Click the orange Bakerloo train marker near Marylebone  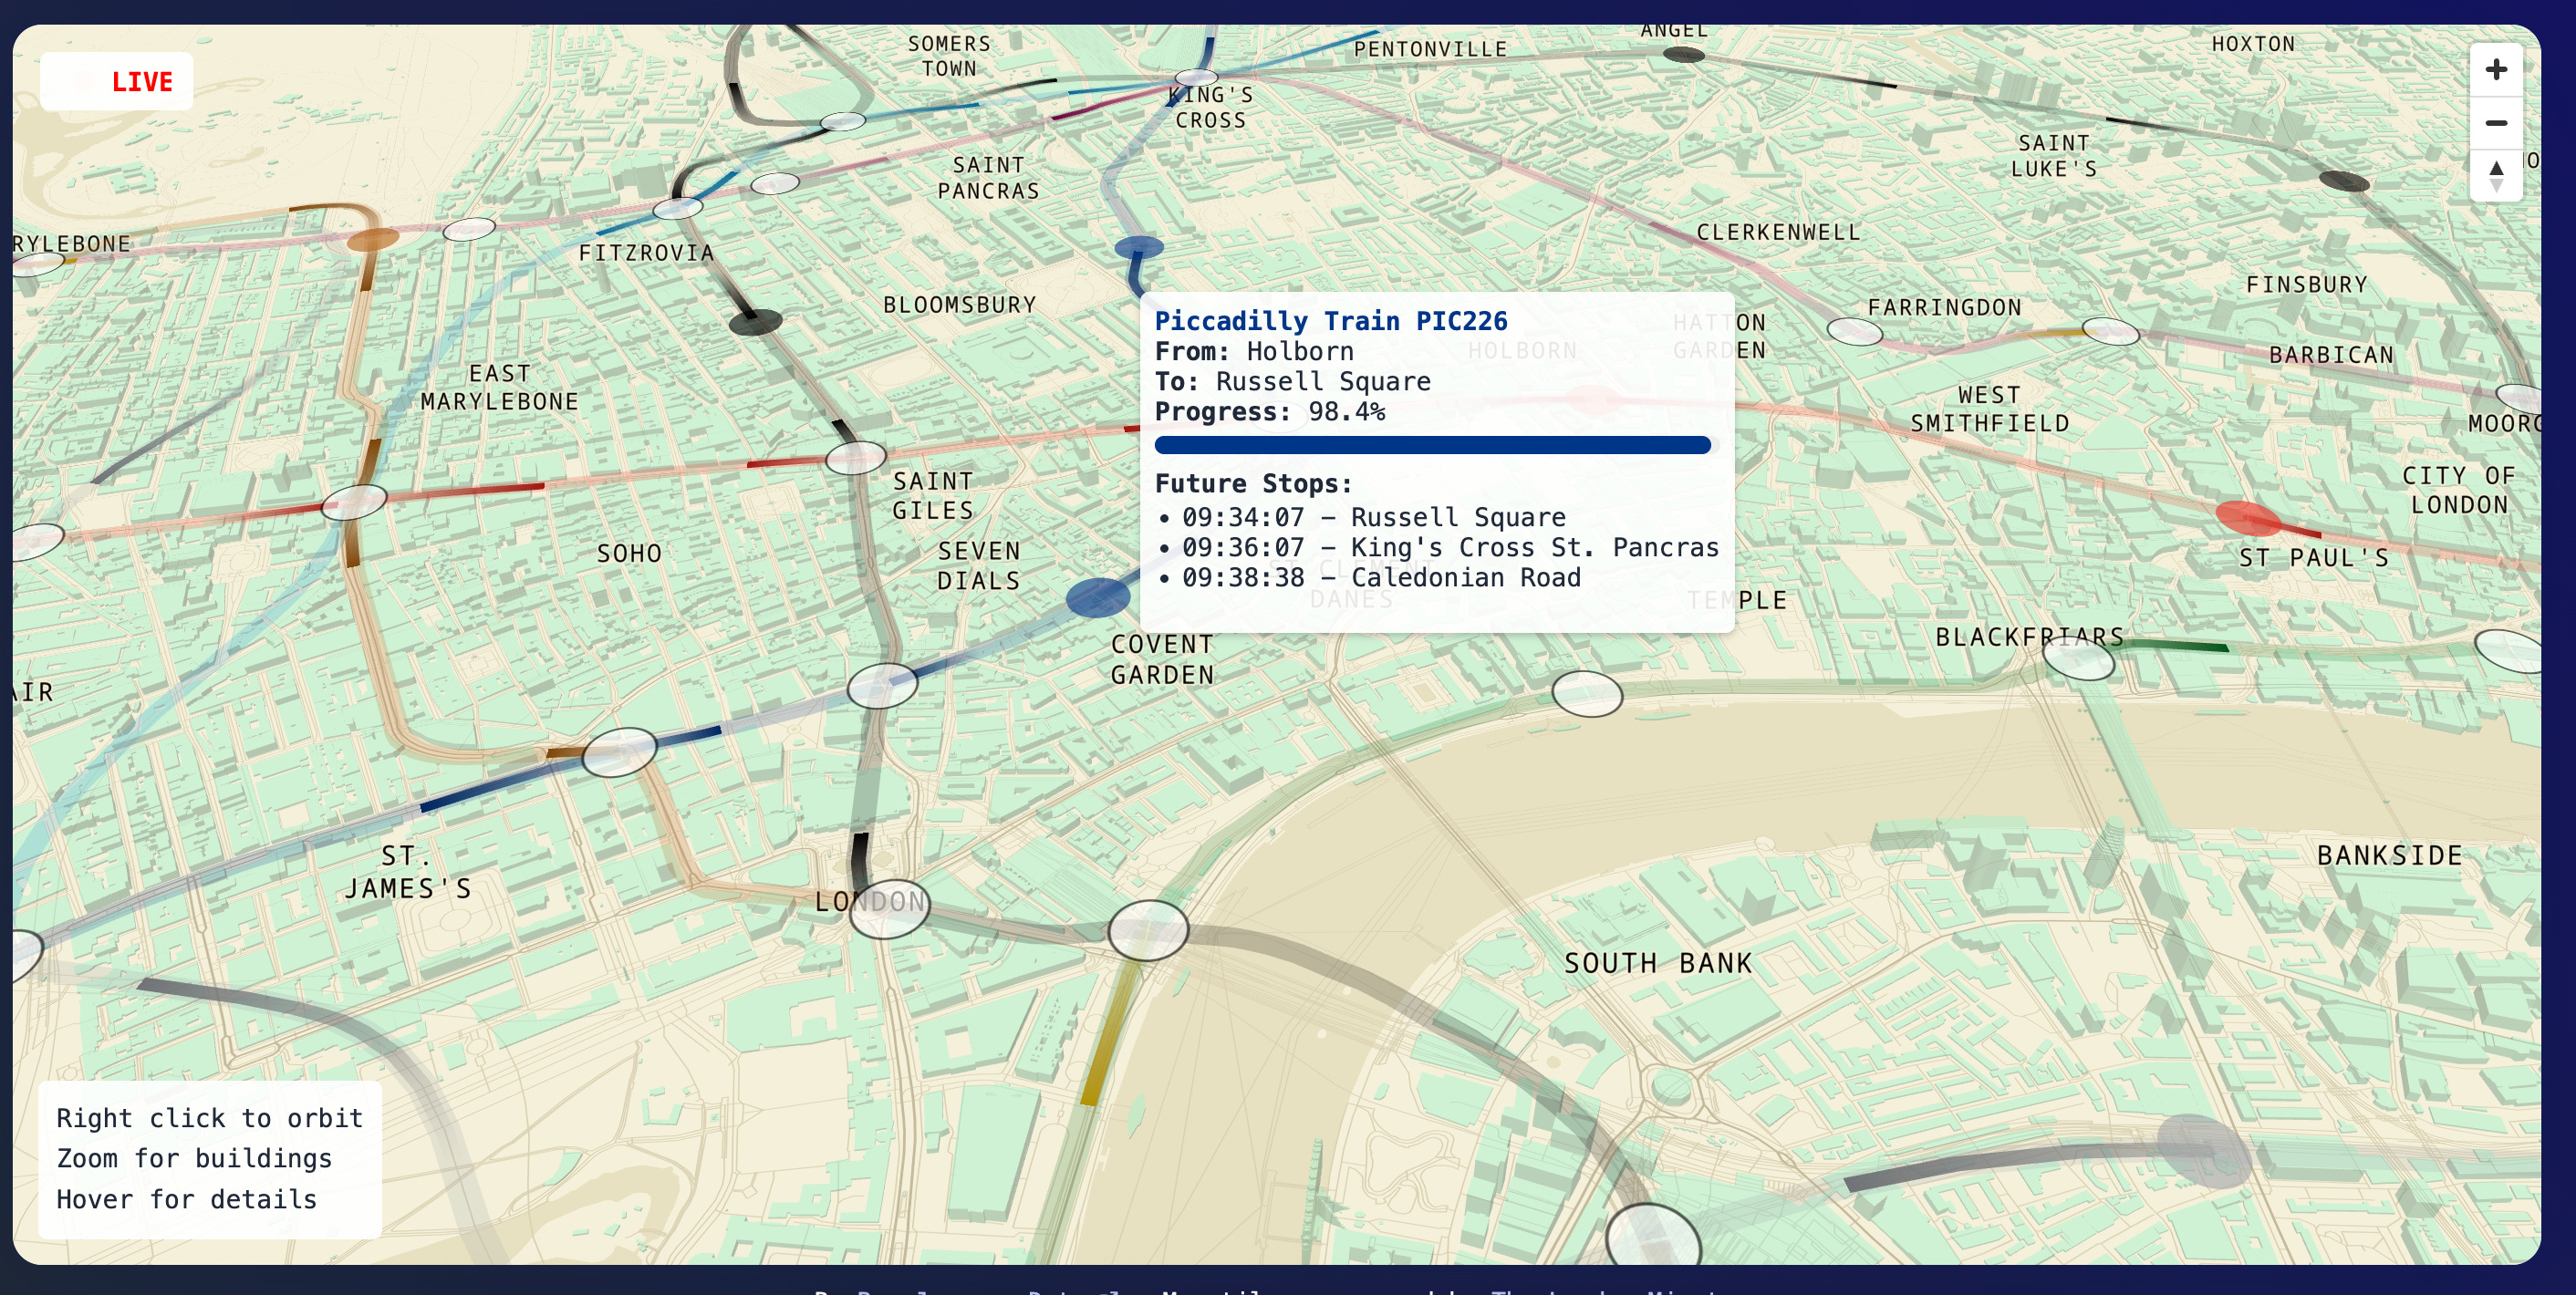click(372, 239)
